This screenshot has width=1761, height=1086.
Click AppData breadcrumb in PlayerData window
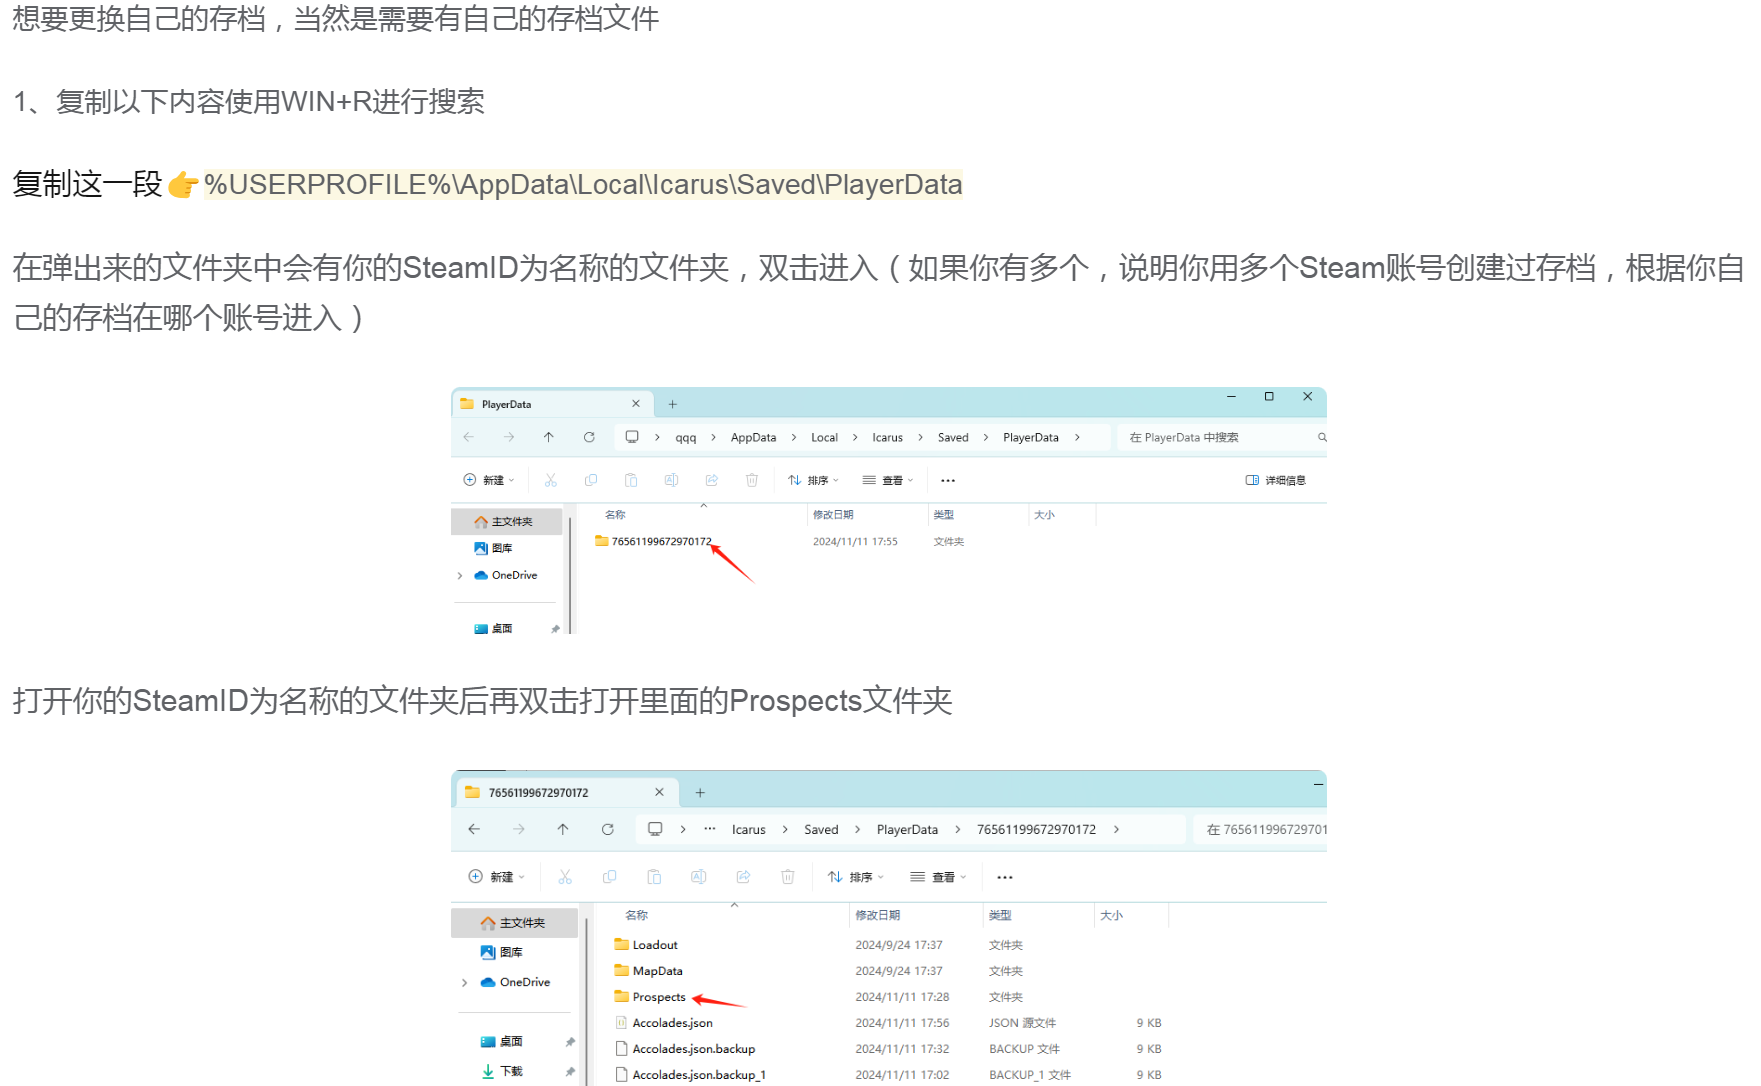(x=753, y=438)
